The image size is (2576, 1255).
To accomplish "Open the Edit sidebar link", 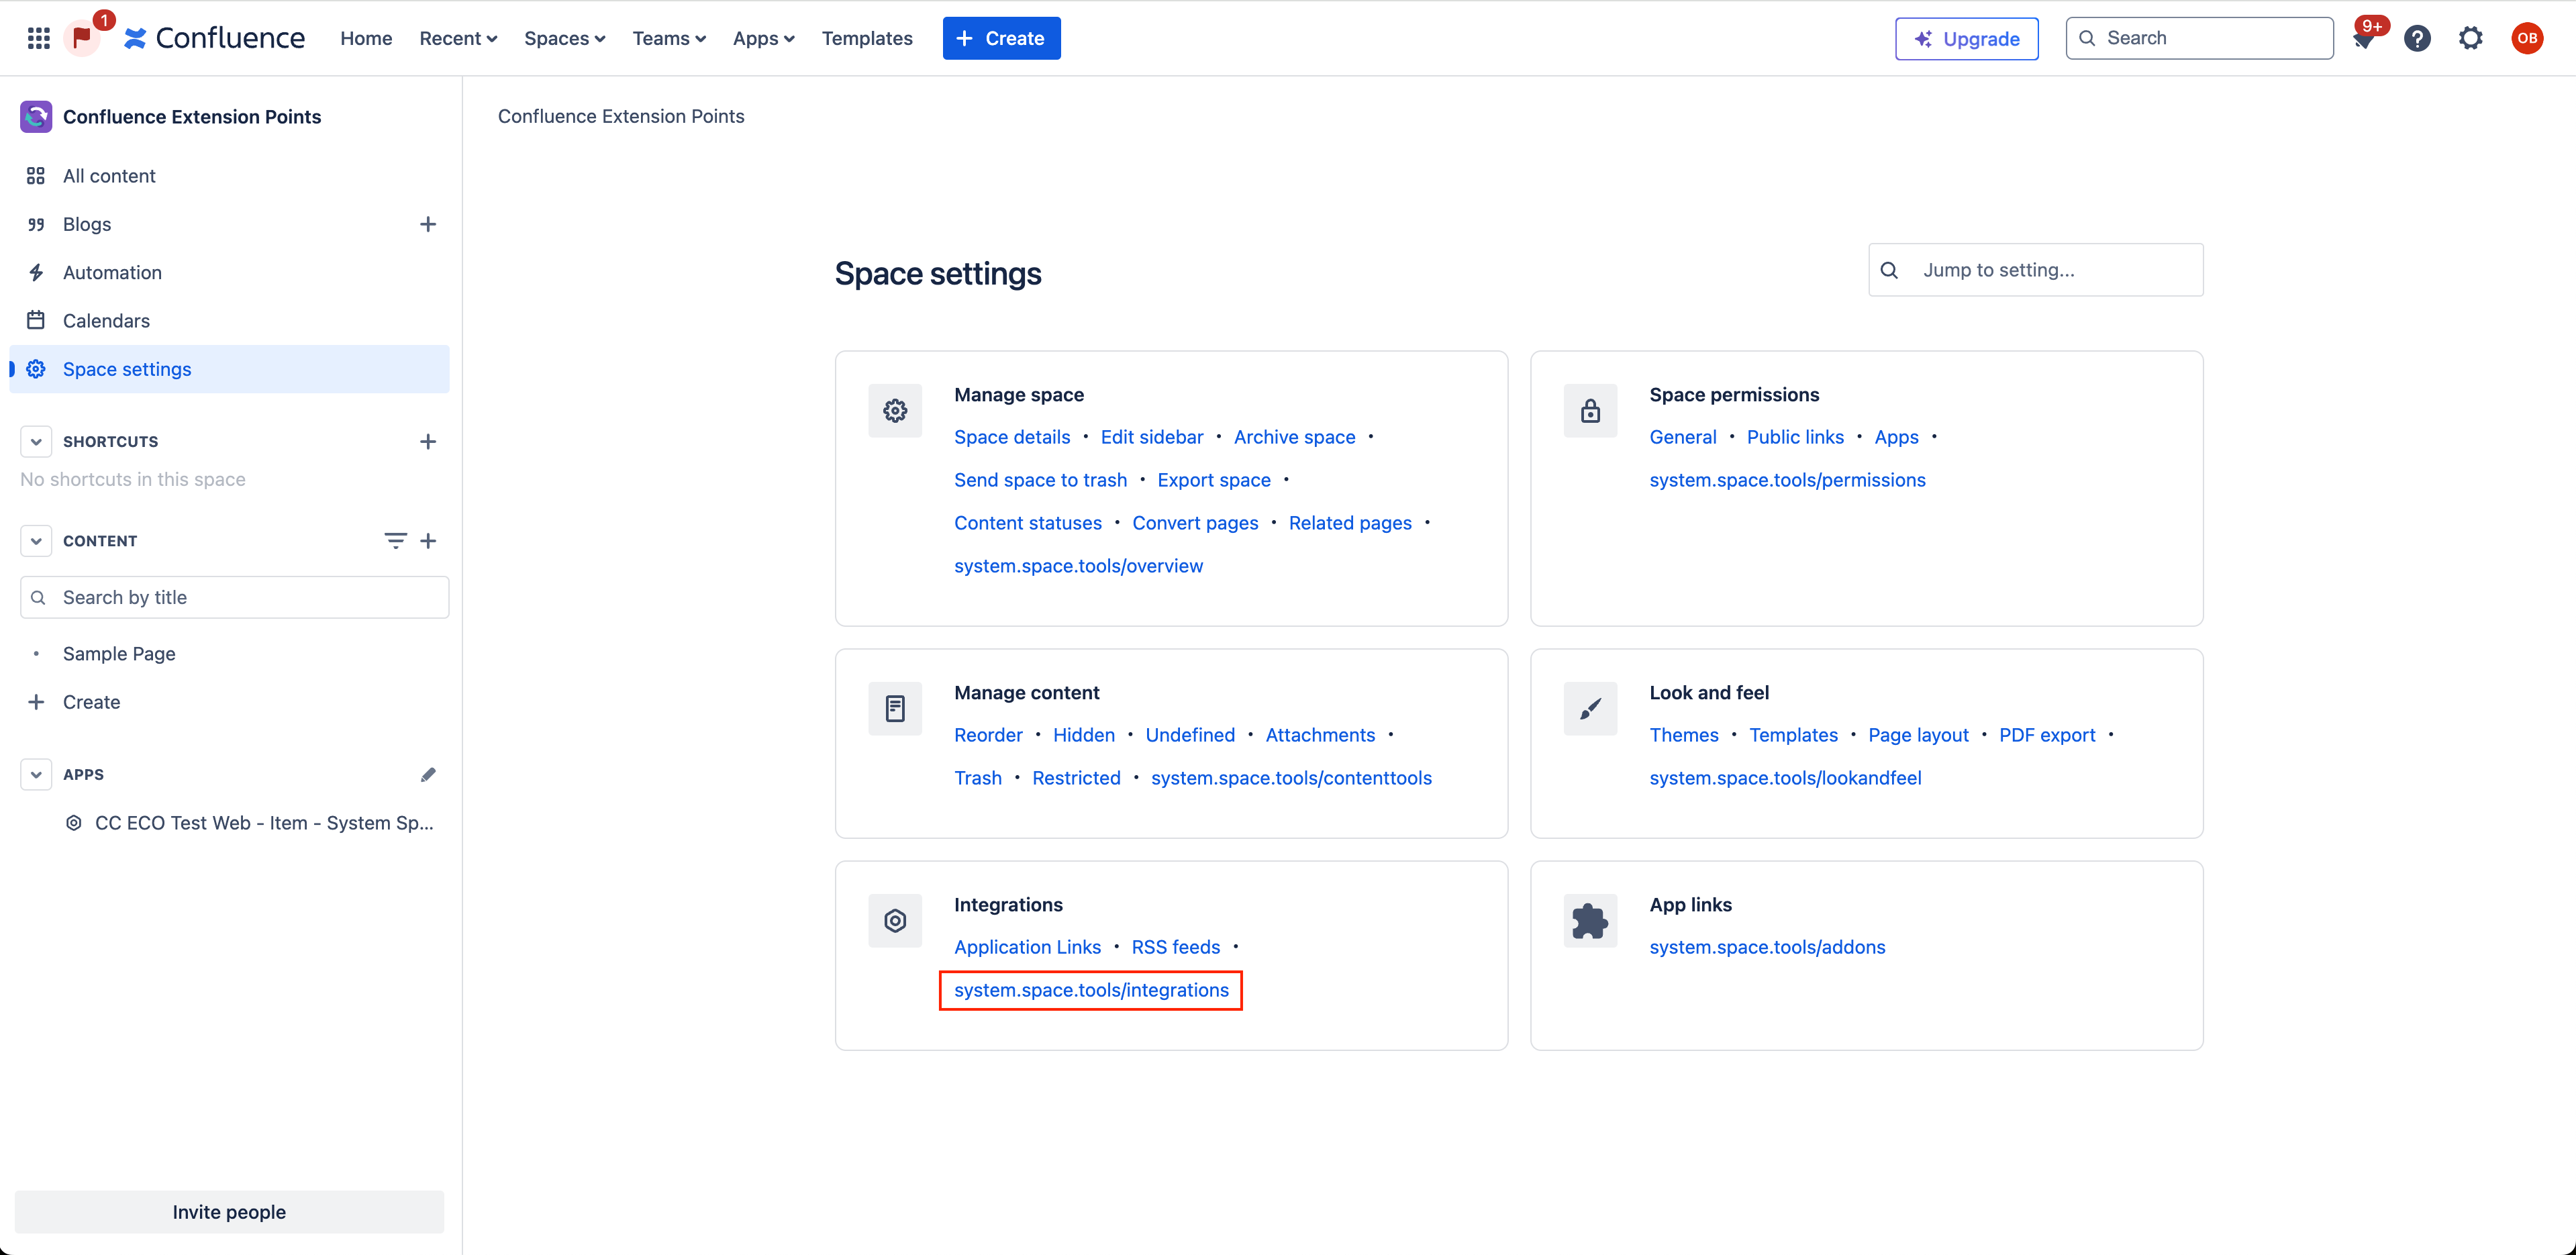I will [1152, 437].
